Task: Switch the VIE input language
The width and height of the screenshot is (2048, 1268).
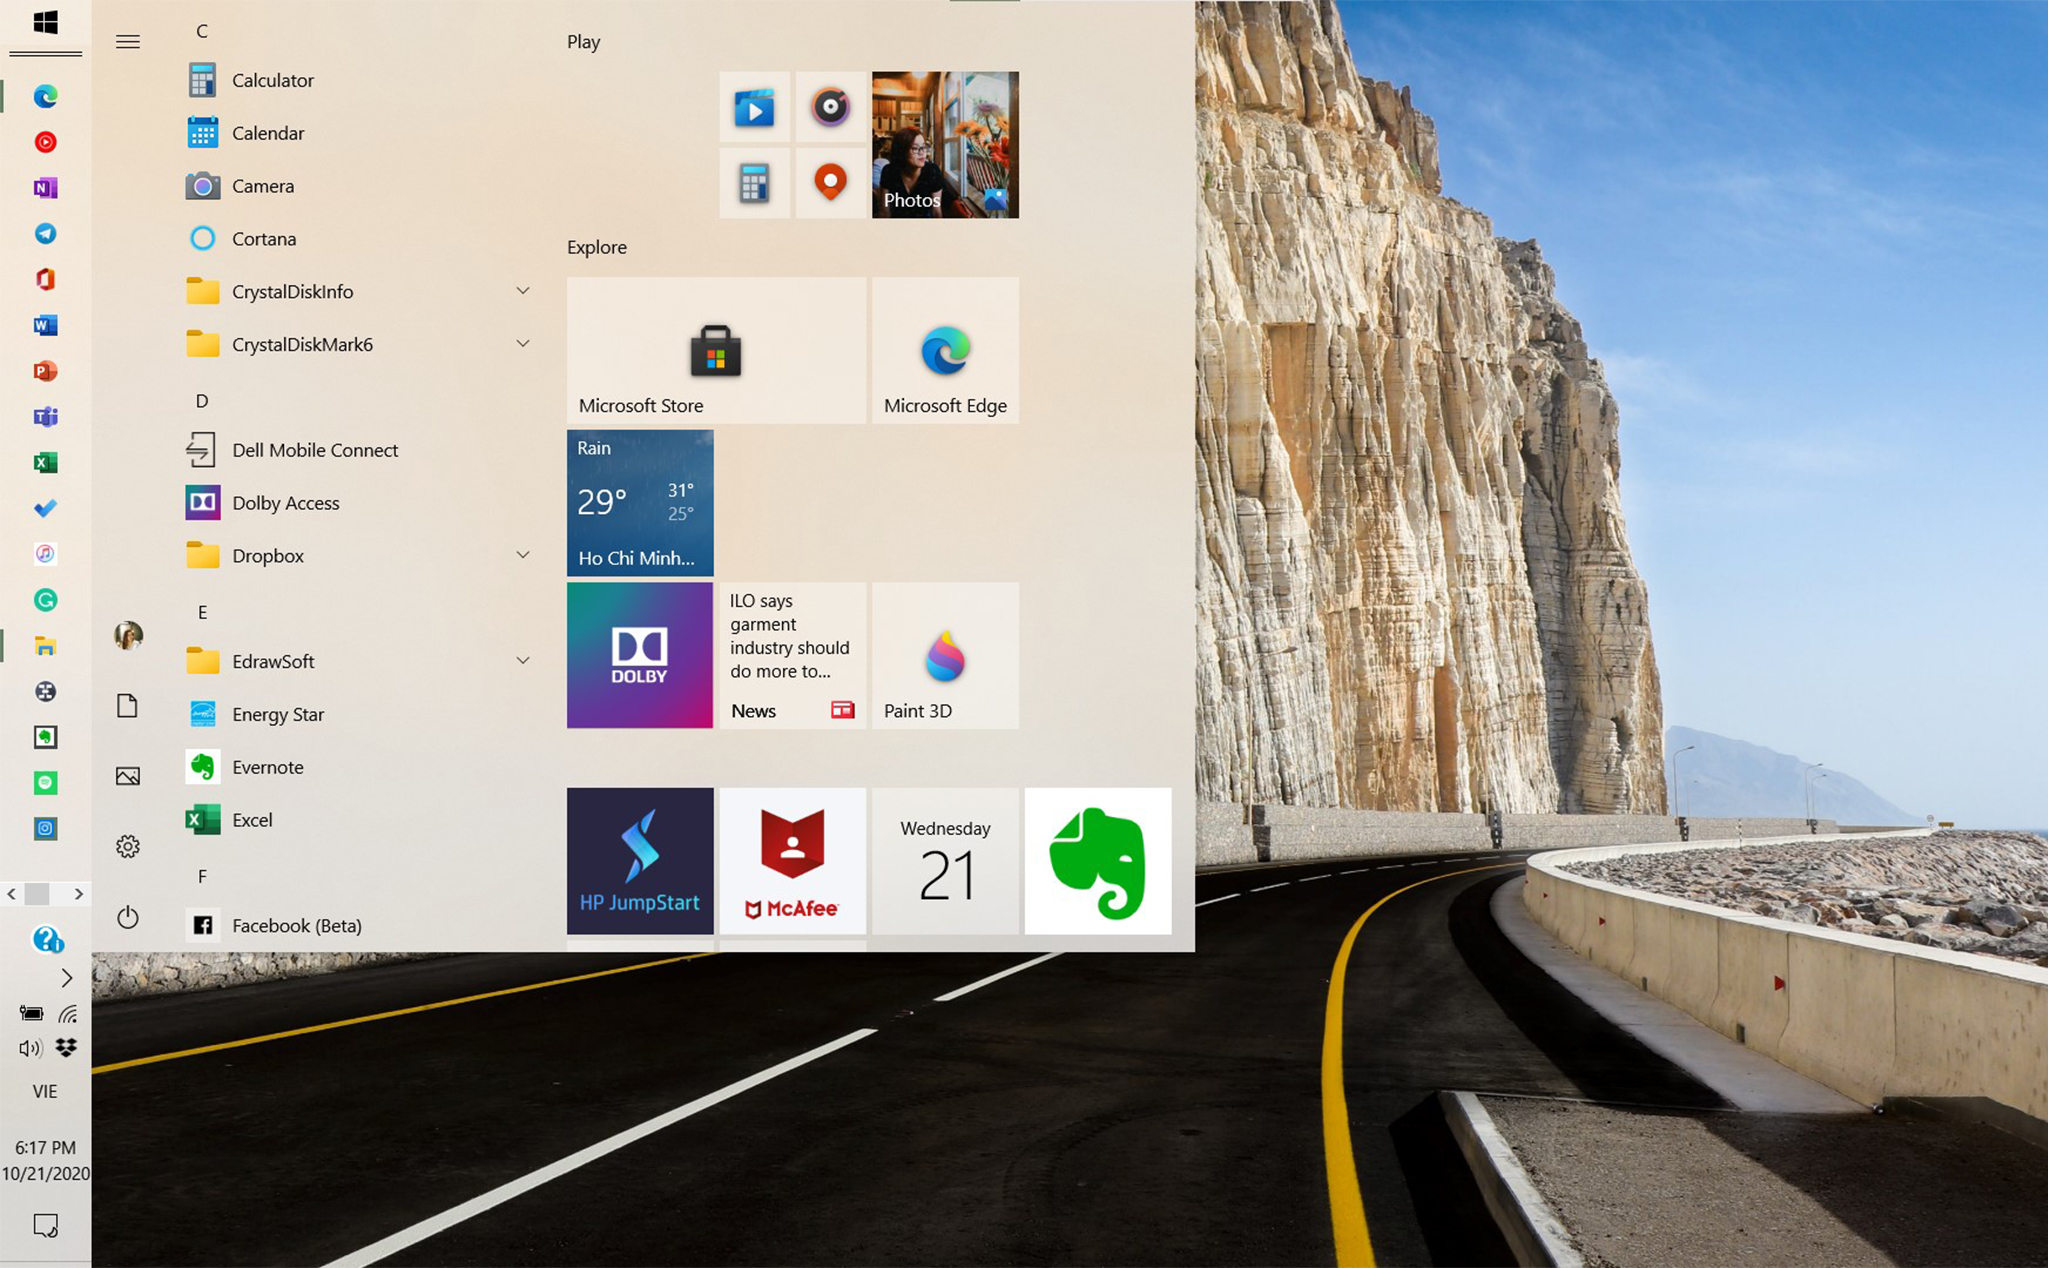Action: click(45, 1091)
